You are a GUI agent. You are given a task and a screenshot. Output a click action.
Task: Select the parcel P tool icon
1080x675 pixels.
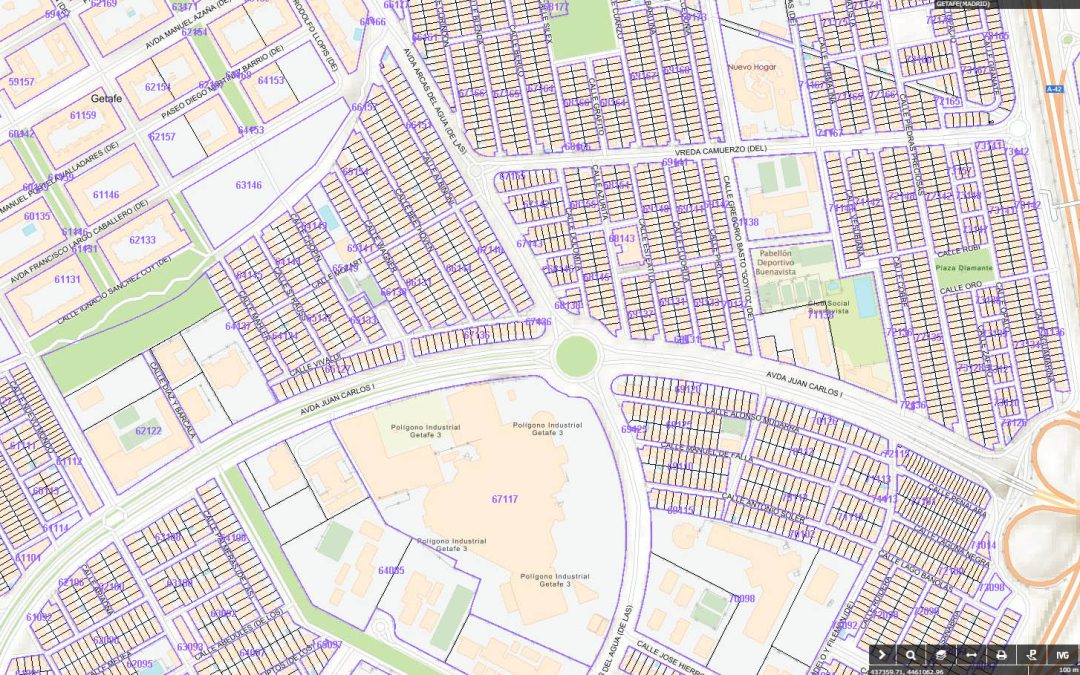tap(1029, 654)
